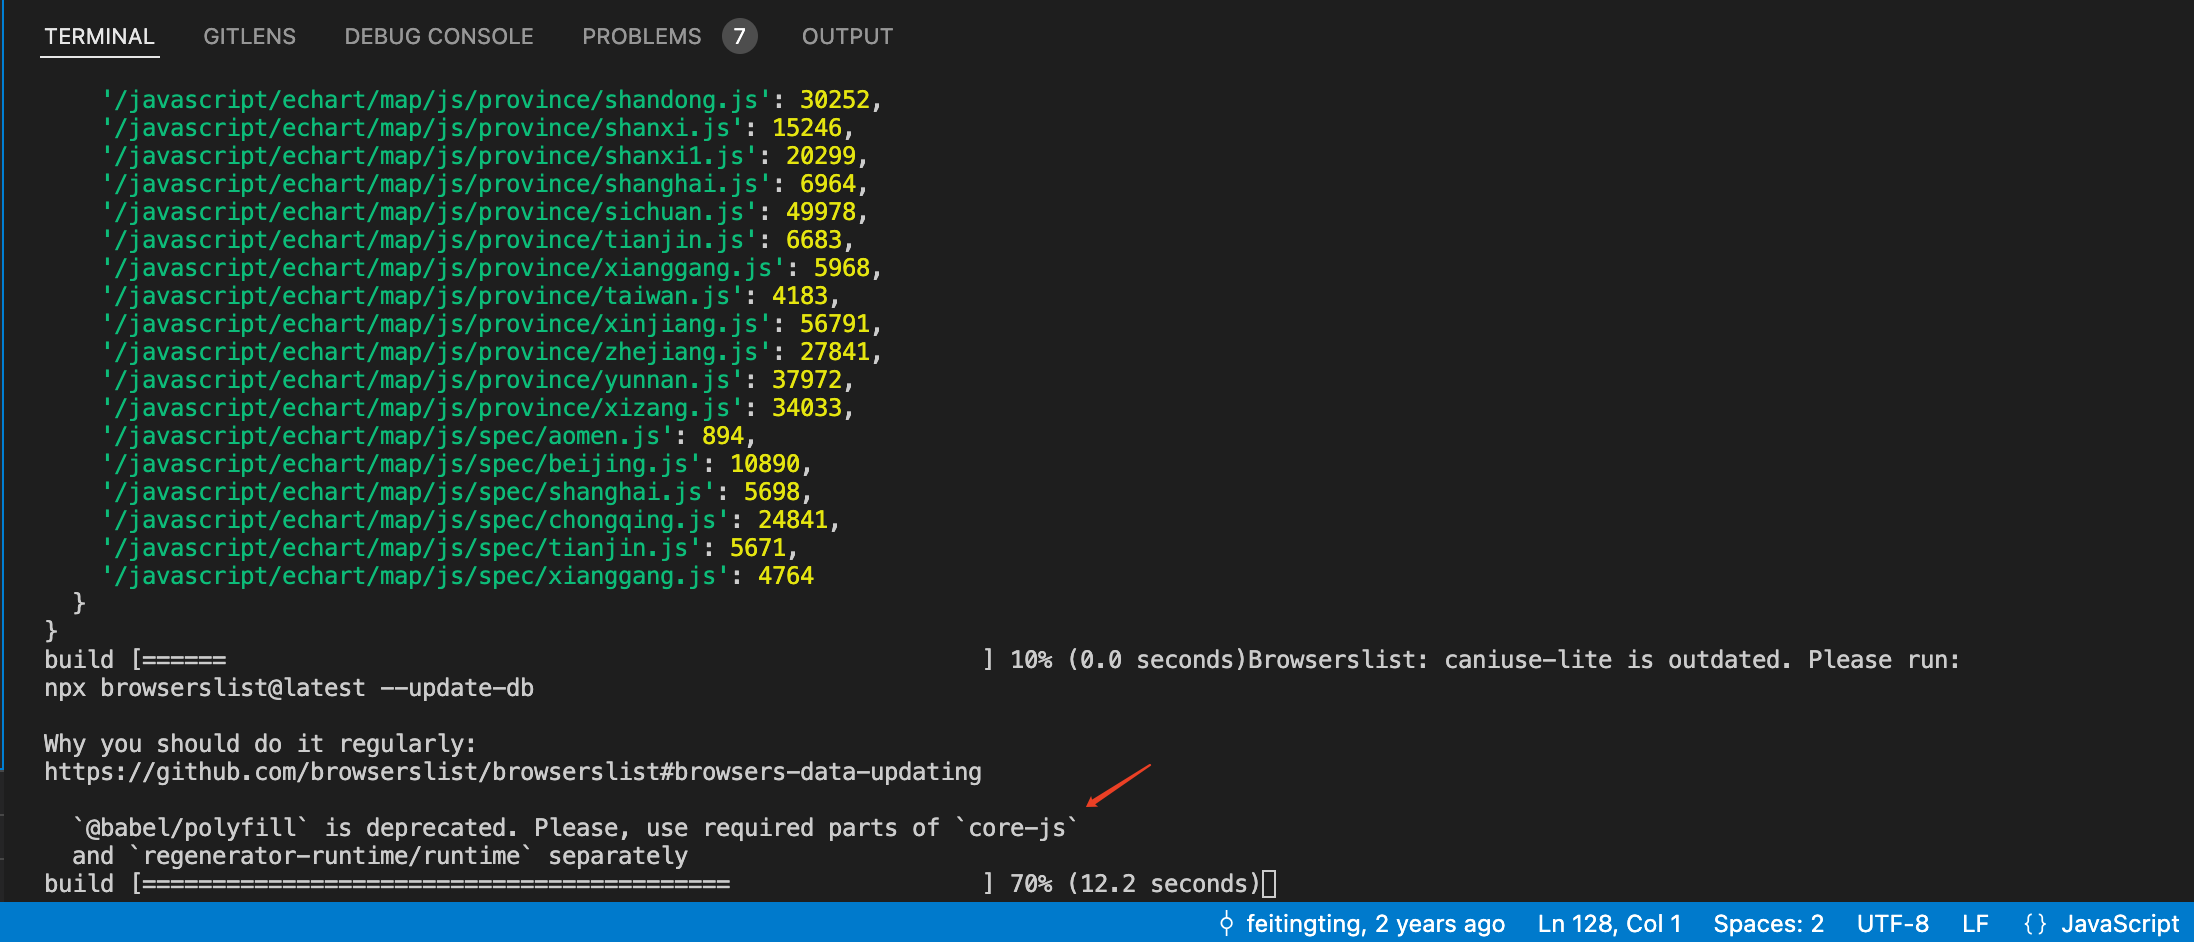This screenshot has width=2194, height=942.
Task: Open the DEBUG CONSOLE tab
Action: point(439,37)
